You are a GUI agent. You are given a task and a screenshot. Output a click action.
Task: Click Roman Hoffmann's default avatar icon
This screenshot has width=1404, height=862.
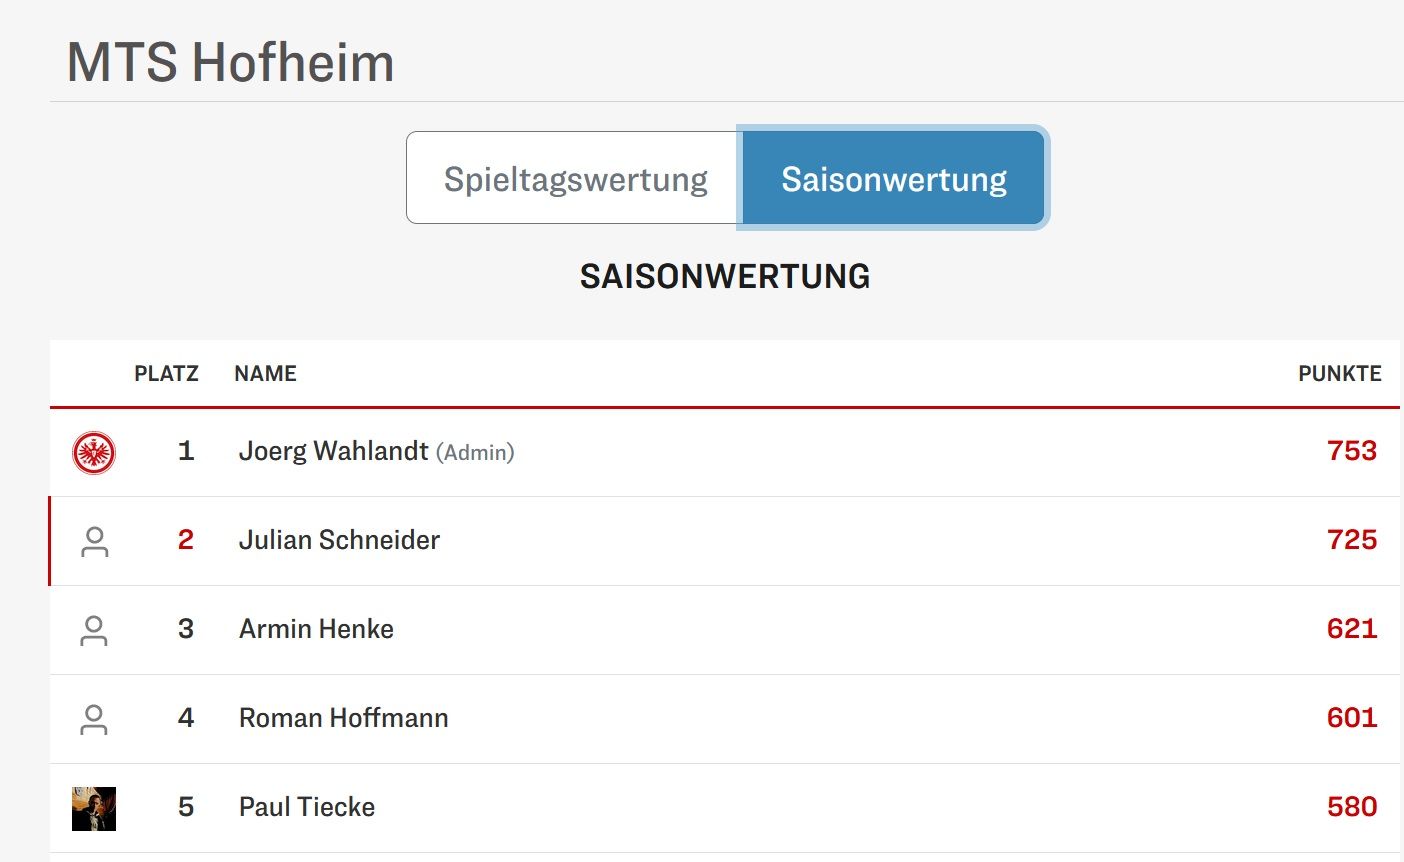pyautogui.click(x=94, y=720)
